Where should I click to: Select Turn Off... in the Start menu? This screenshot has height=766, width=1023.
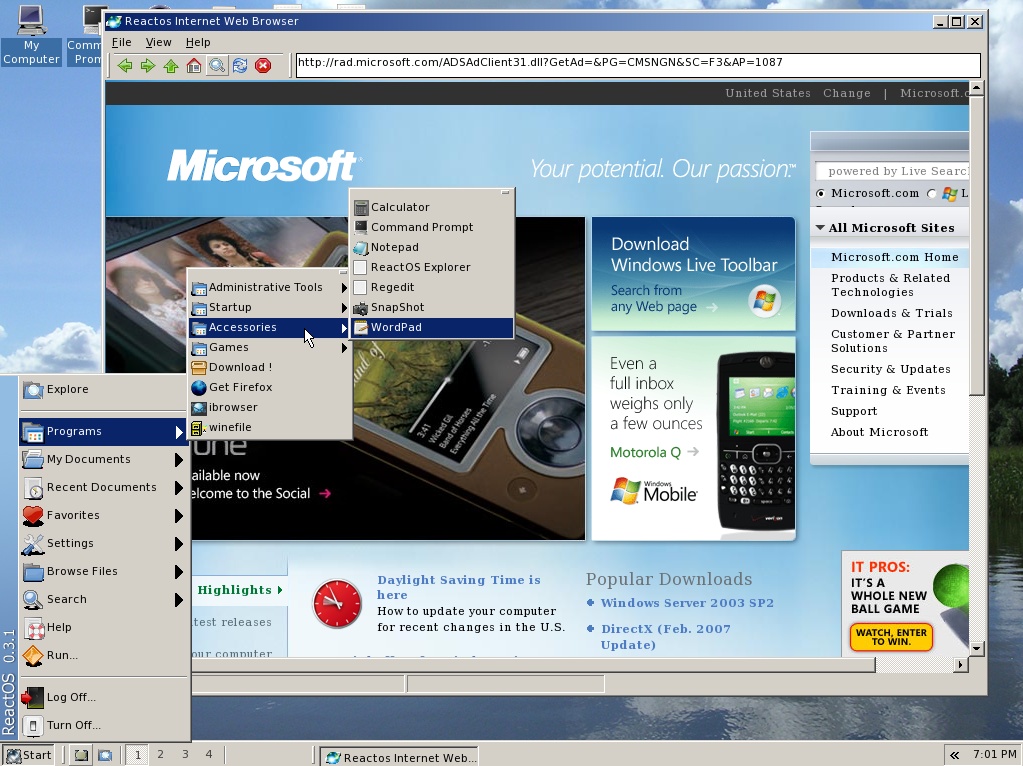click(103, 726)
